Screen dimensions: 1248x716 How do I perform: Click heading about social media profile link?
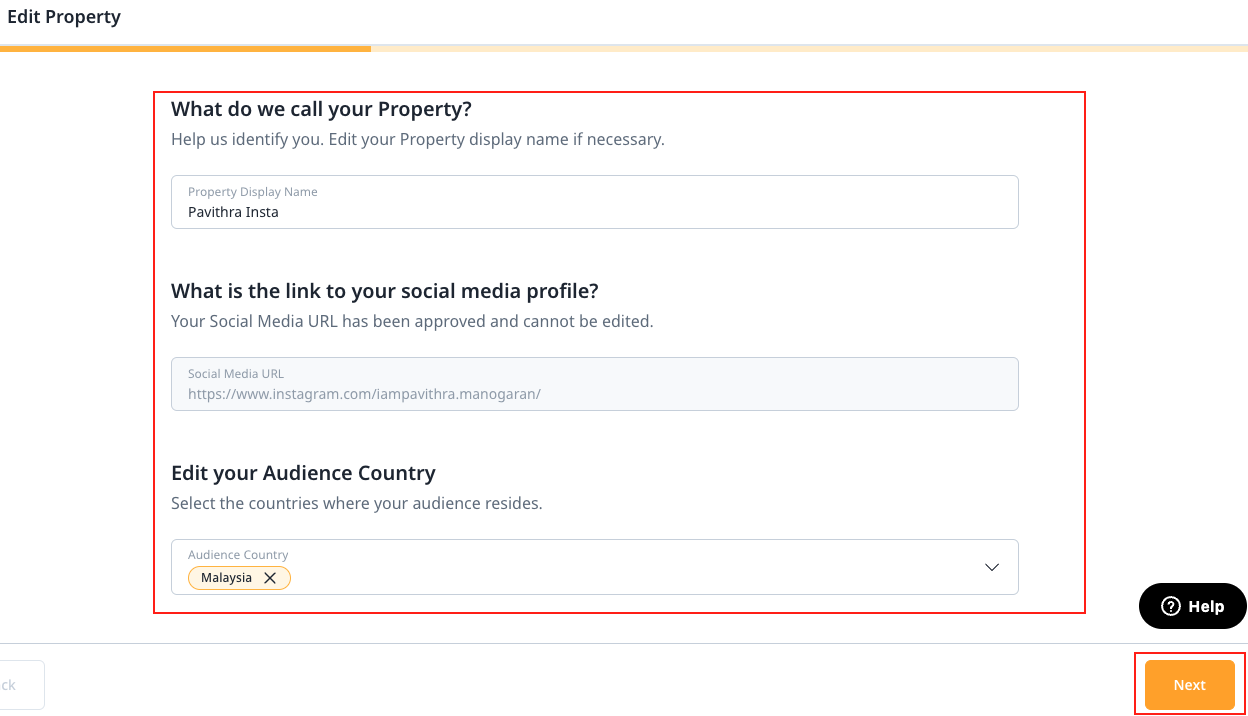click(x=385, y=291)
